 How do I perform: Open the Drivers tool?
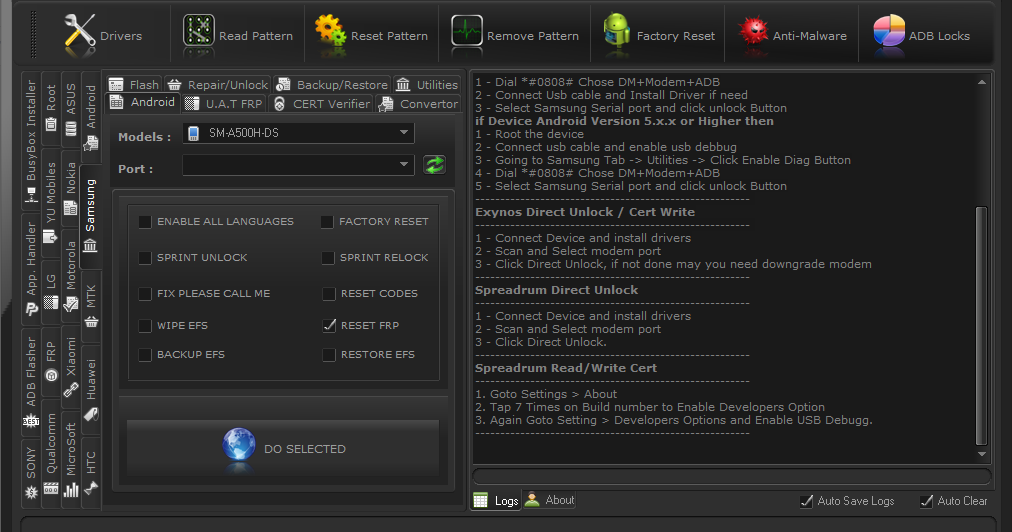[x=103, y=36]
